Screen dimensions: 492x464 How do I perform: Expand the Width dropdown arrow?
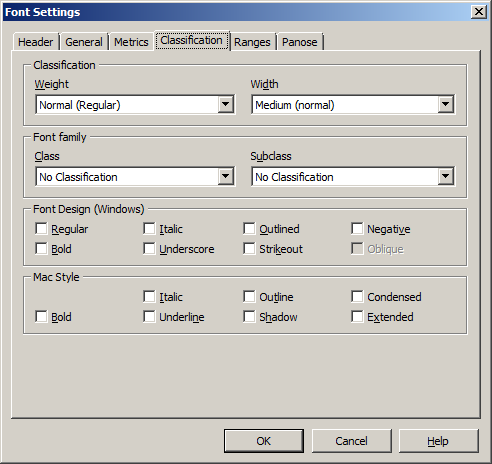pyautogui.click(x=446, y=105)
